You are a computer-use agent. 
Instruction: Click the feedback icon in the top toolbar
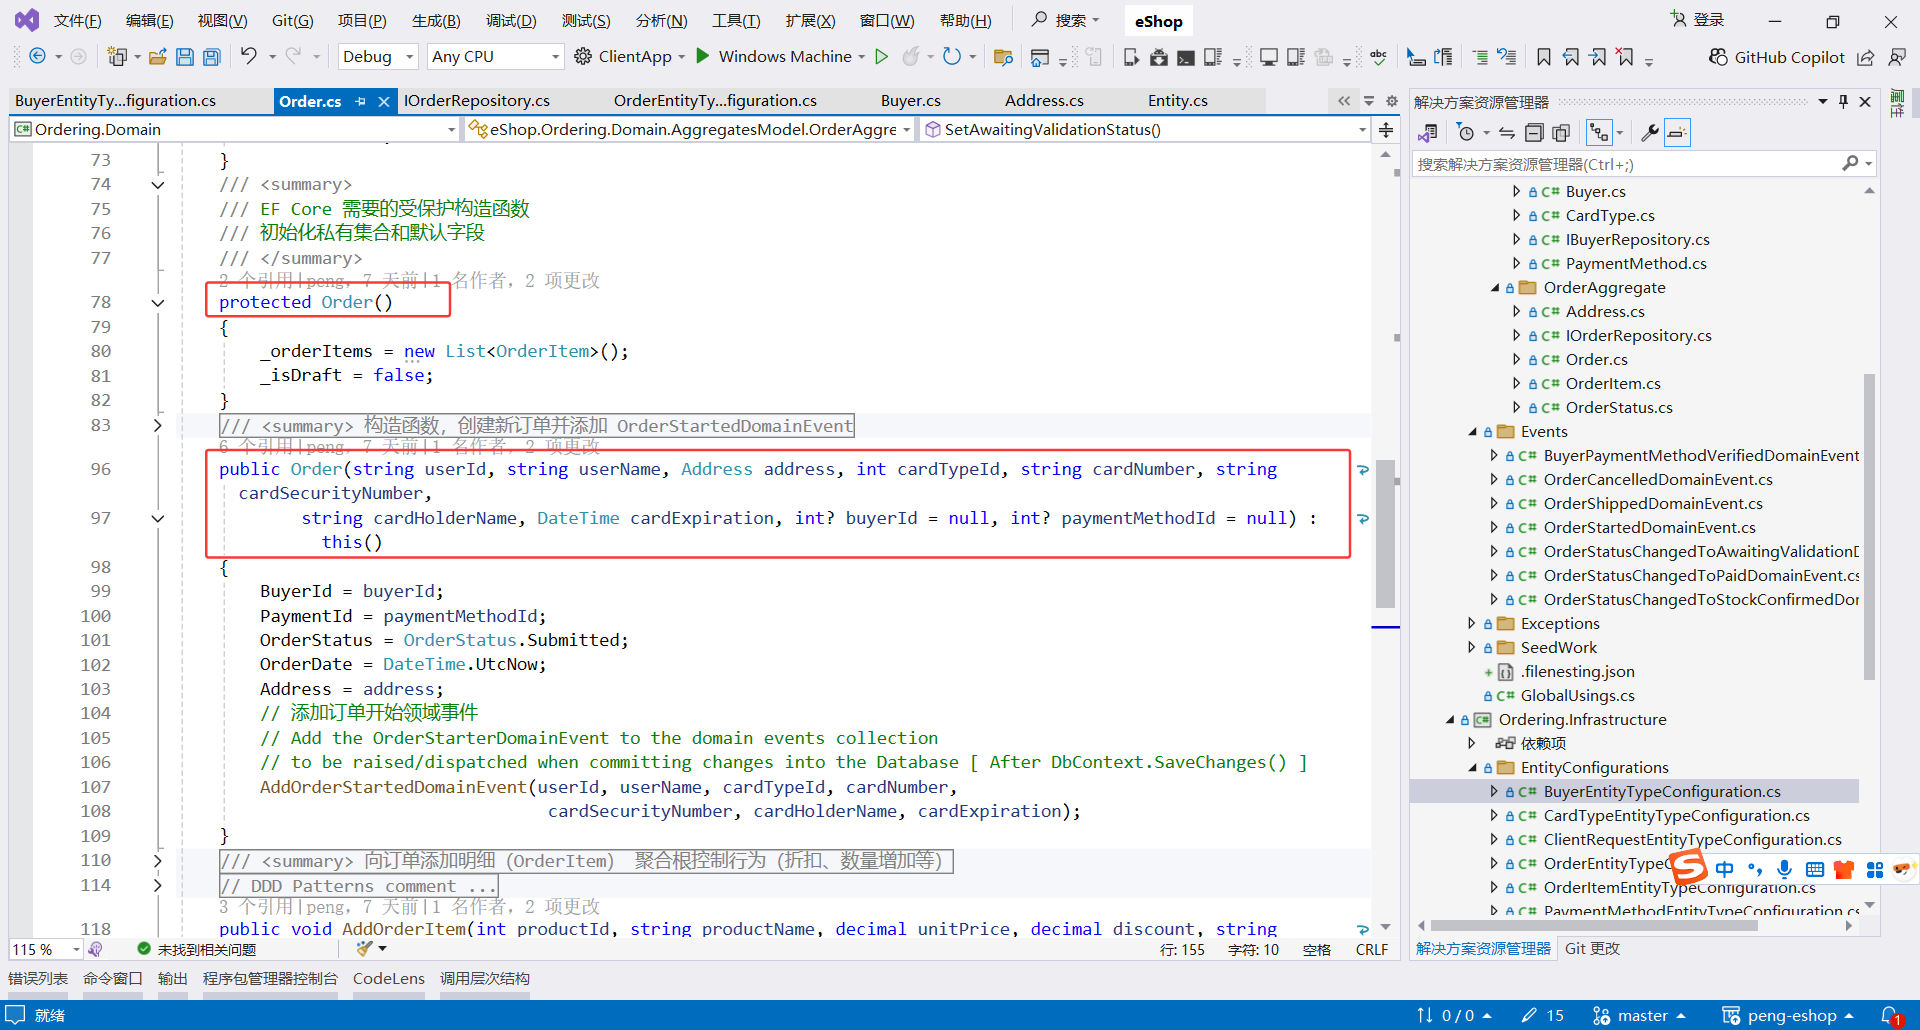pyautogui.click(x=1896, y=57)
